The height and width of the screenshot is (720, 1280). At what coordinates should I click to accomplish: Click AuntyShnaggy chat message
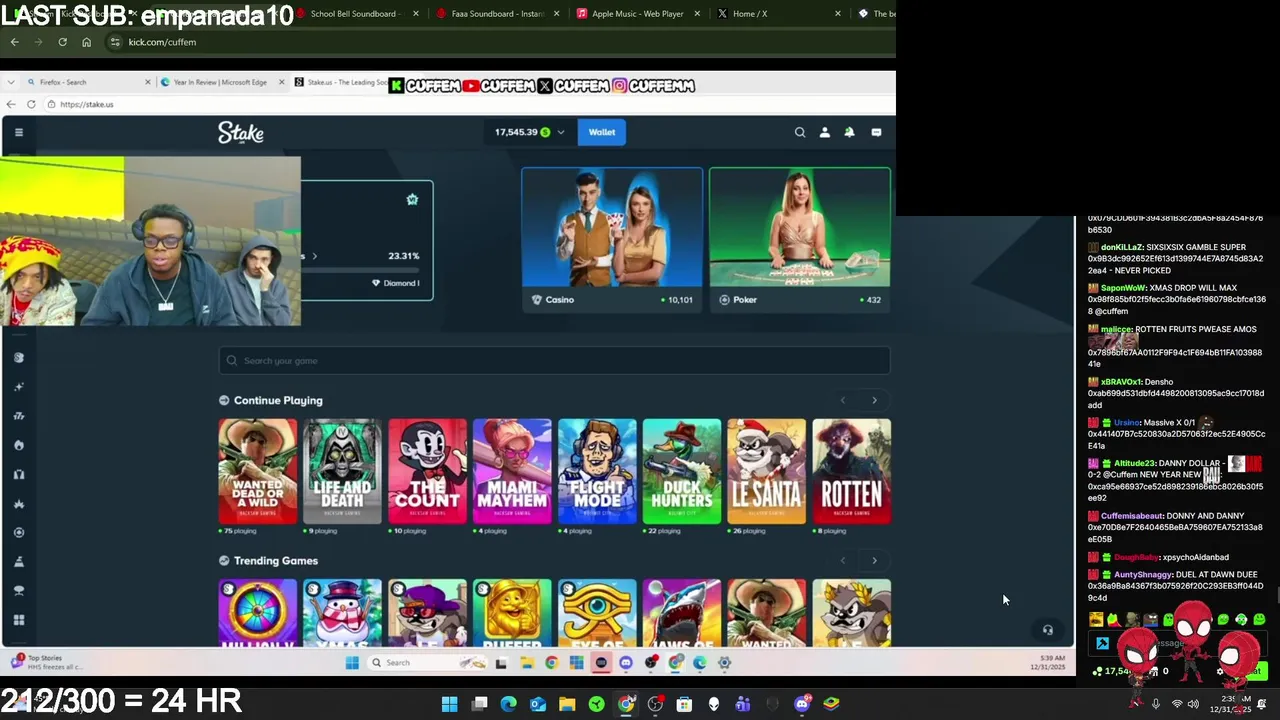1177,586
